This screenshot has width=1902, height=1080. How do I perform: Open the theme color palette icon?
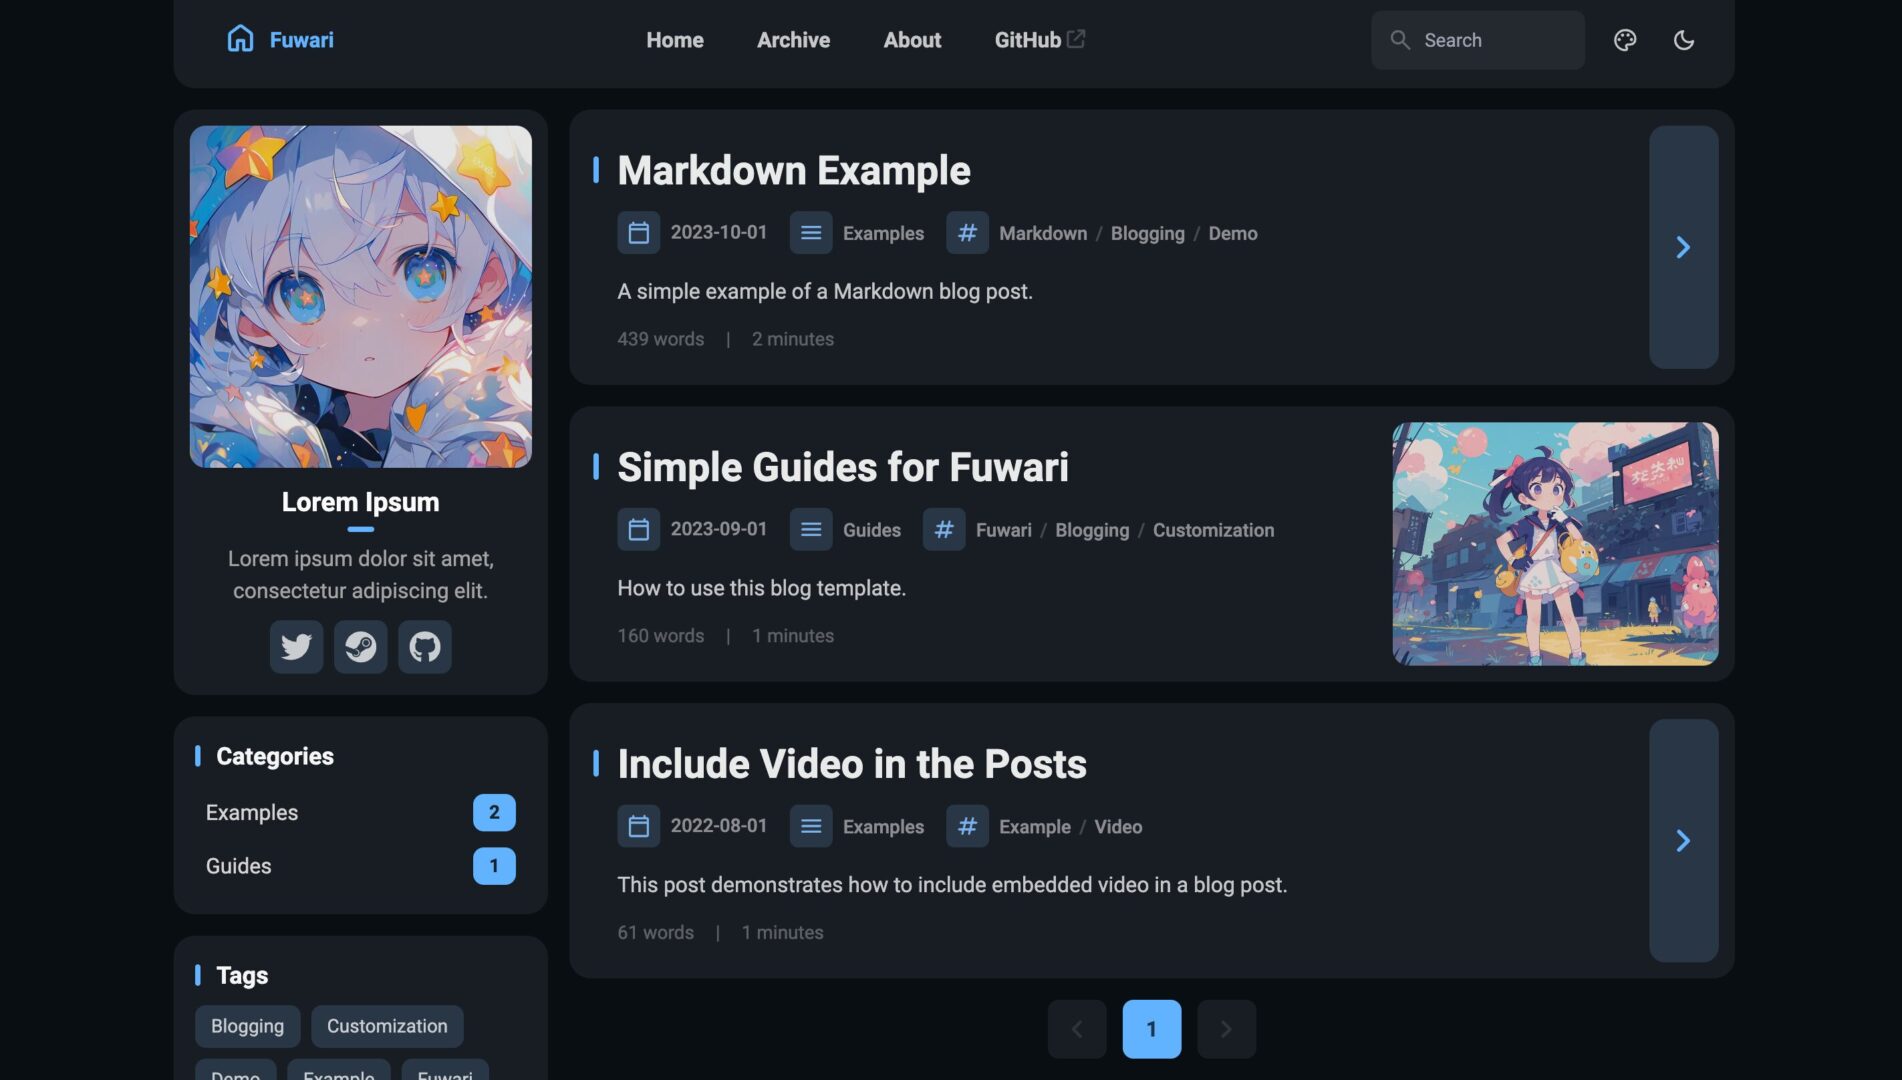1625,40
